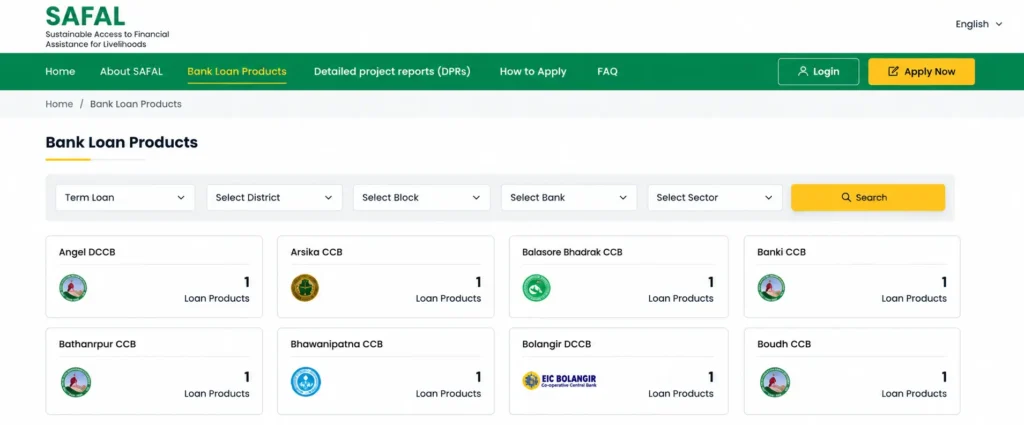Screen dimensions: 1024x425
Task: Open the Term Loan dropdown
Action: click(125, 197)
